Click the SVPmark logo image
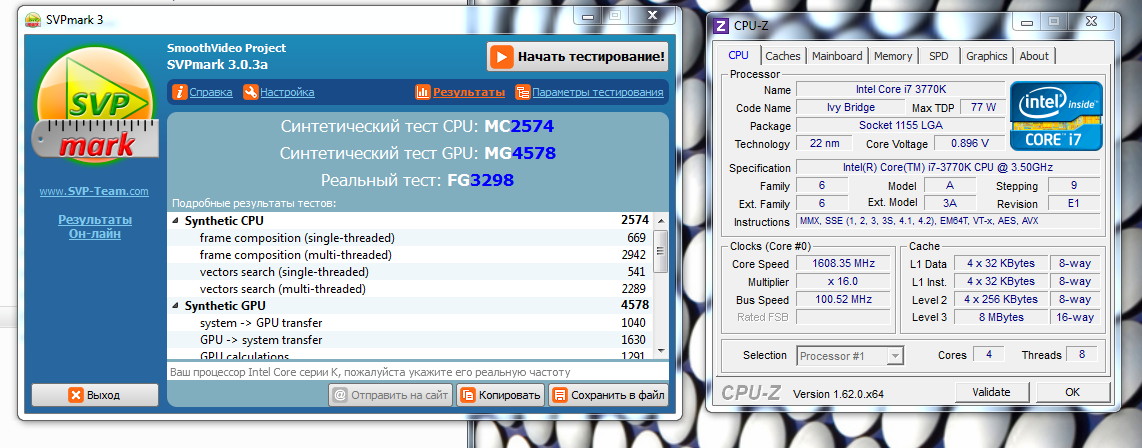 click(95, 113)
